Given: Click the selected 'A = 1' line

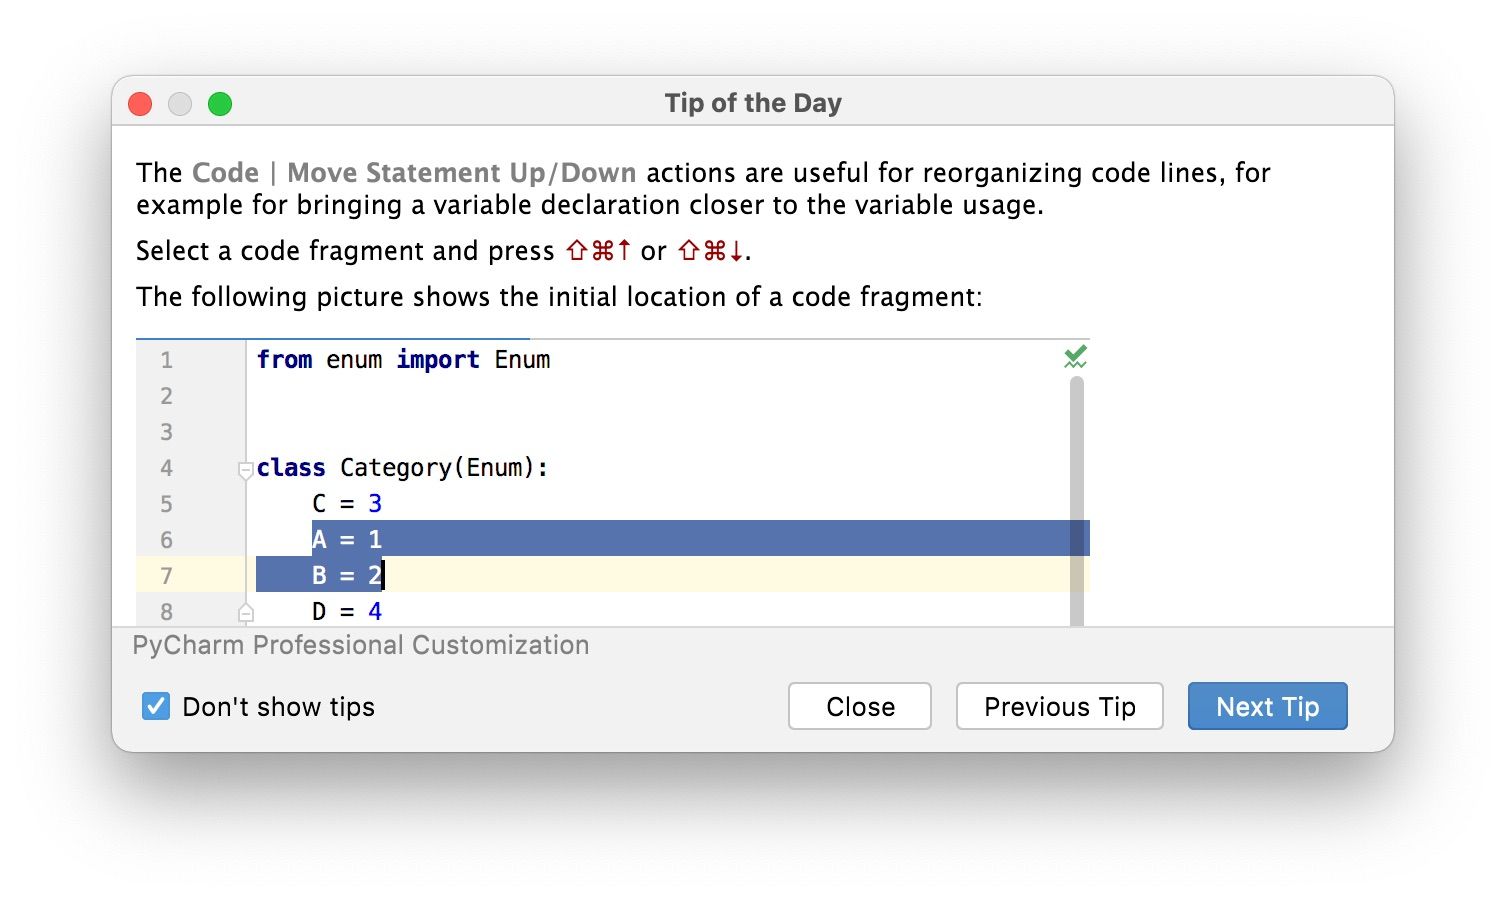Looking at the screenshot, I should click(347, 540).
